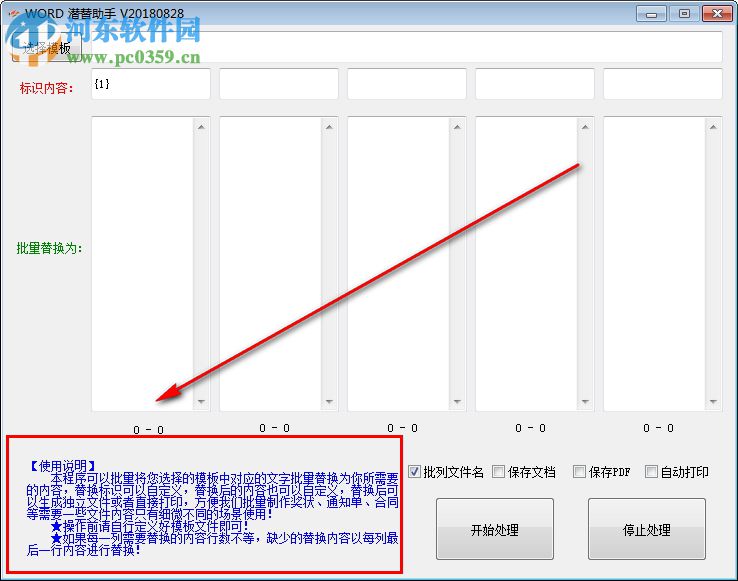The image size is (738, 581).
Task: Click the second 标识内容 input field
Action: click(279, 84)
